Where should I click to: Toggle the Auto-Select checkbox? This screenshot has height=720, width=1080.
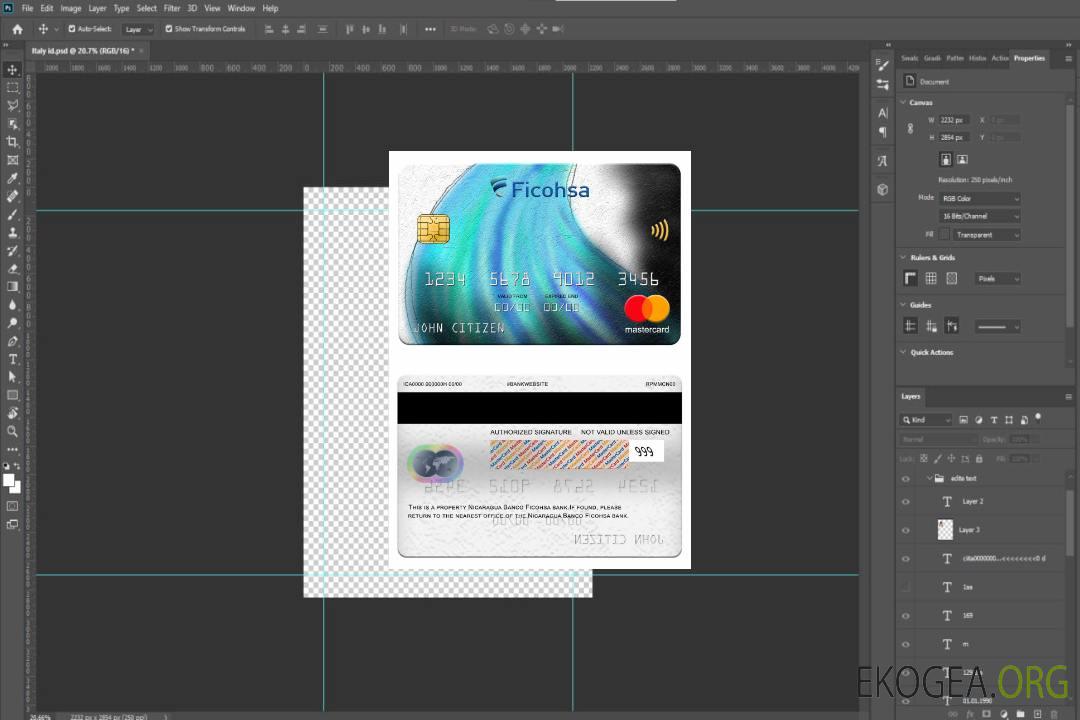(x=72, y=29)
